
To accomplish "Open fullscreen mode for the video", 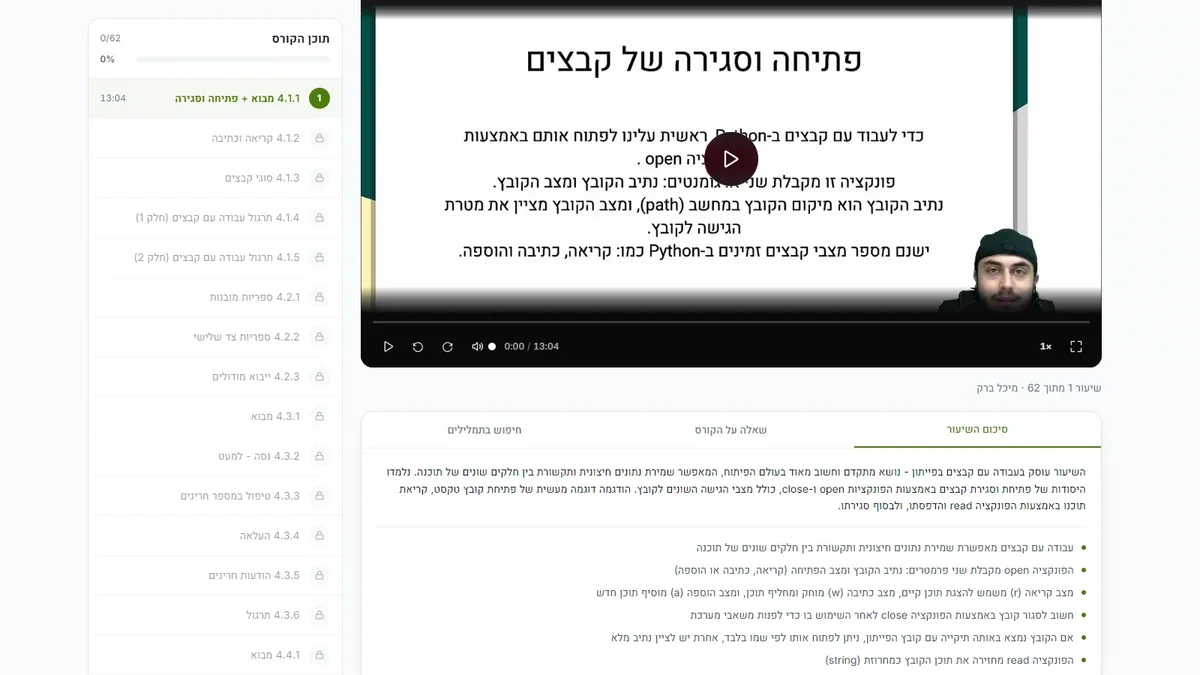I will point(1076,346).
